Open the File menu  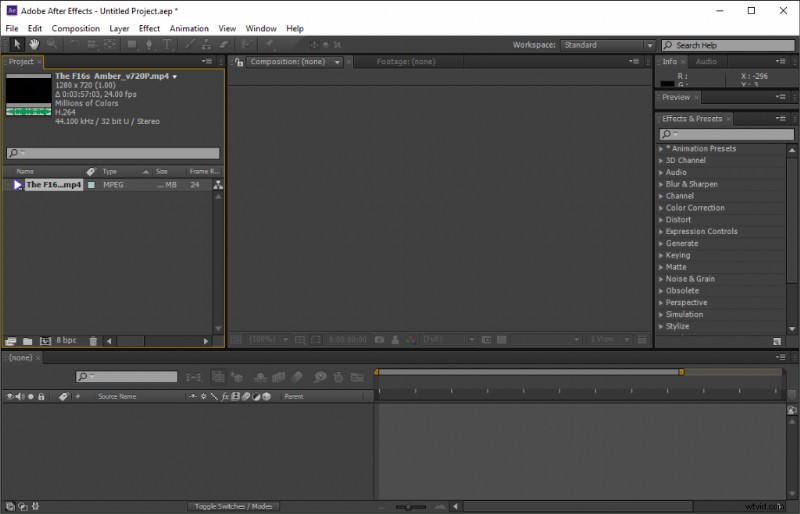[12, 29]
